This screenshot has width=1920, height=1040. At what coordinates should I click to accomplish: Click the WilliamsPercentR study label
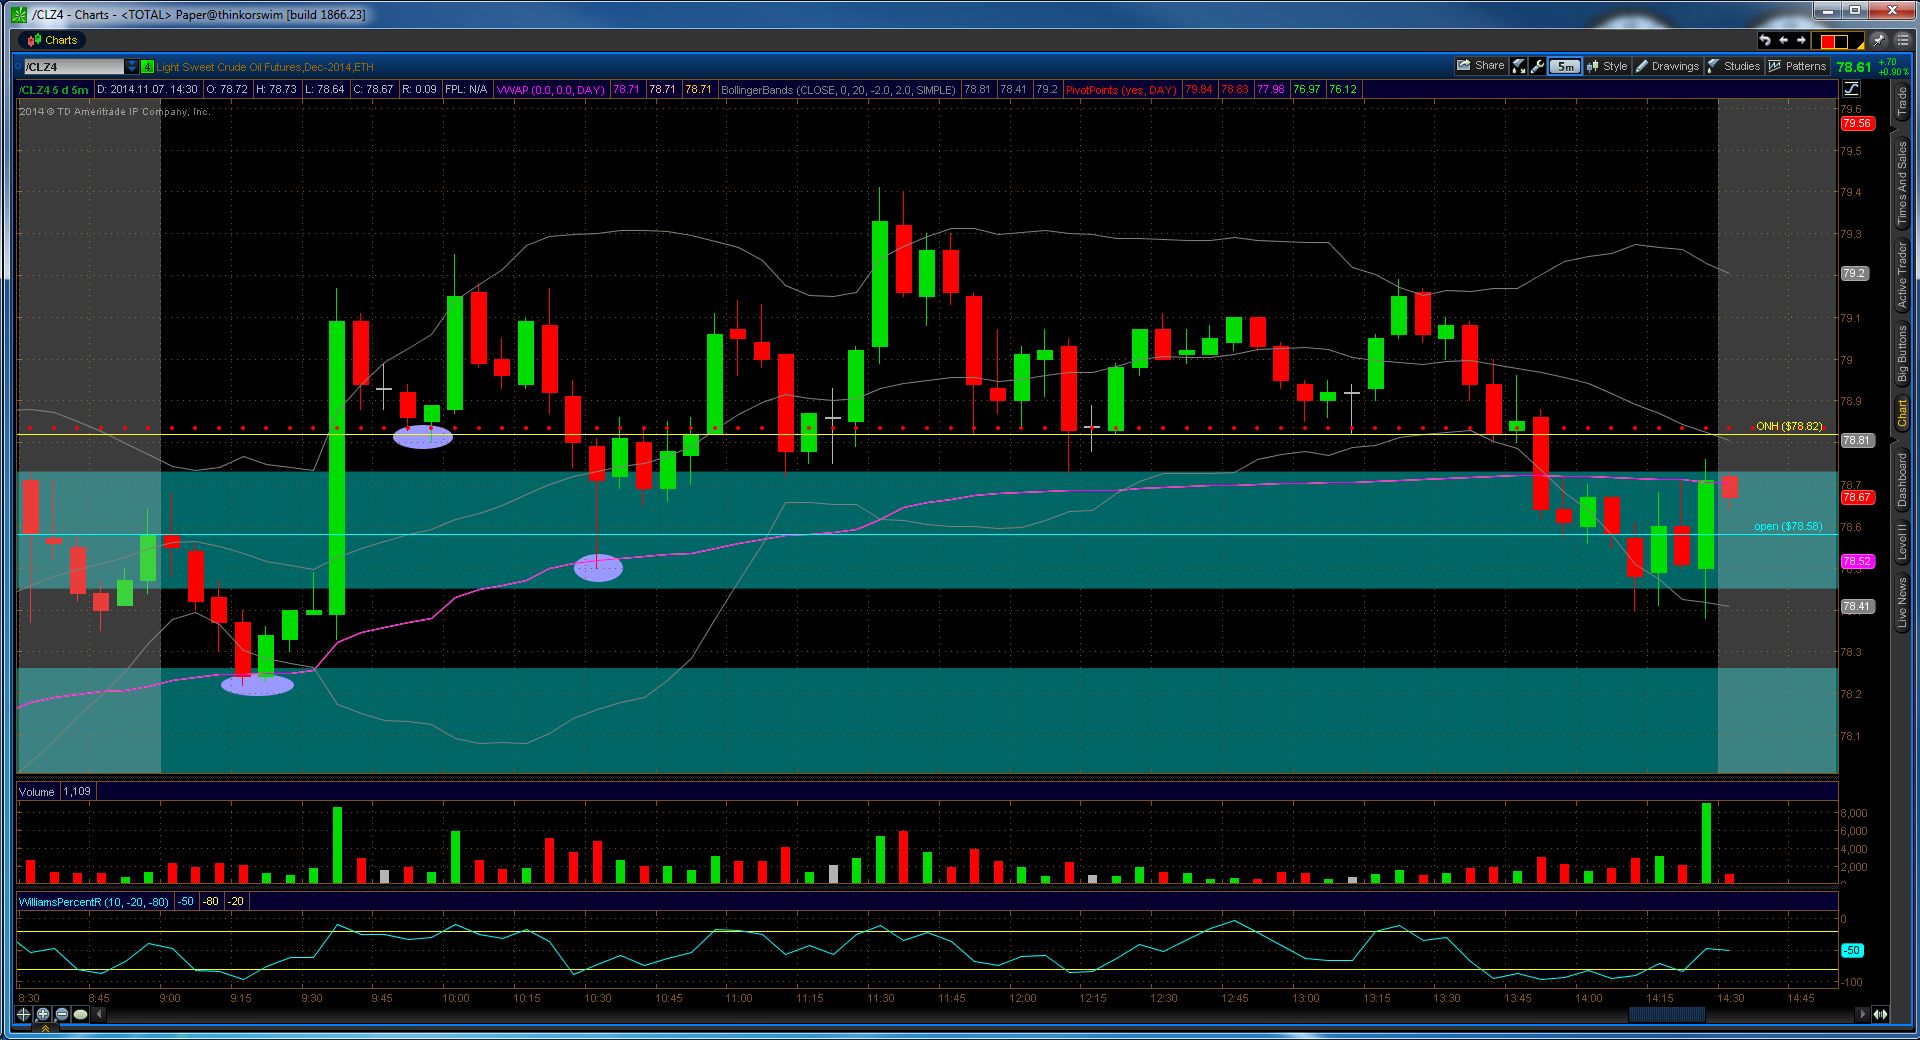click(94, 902)
